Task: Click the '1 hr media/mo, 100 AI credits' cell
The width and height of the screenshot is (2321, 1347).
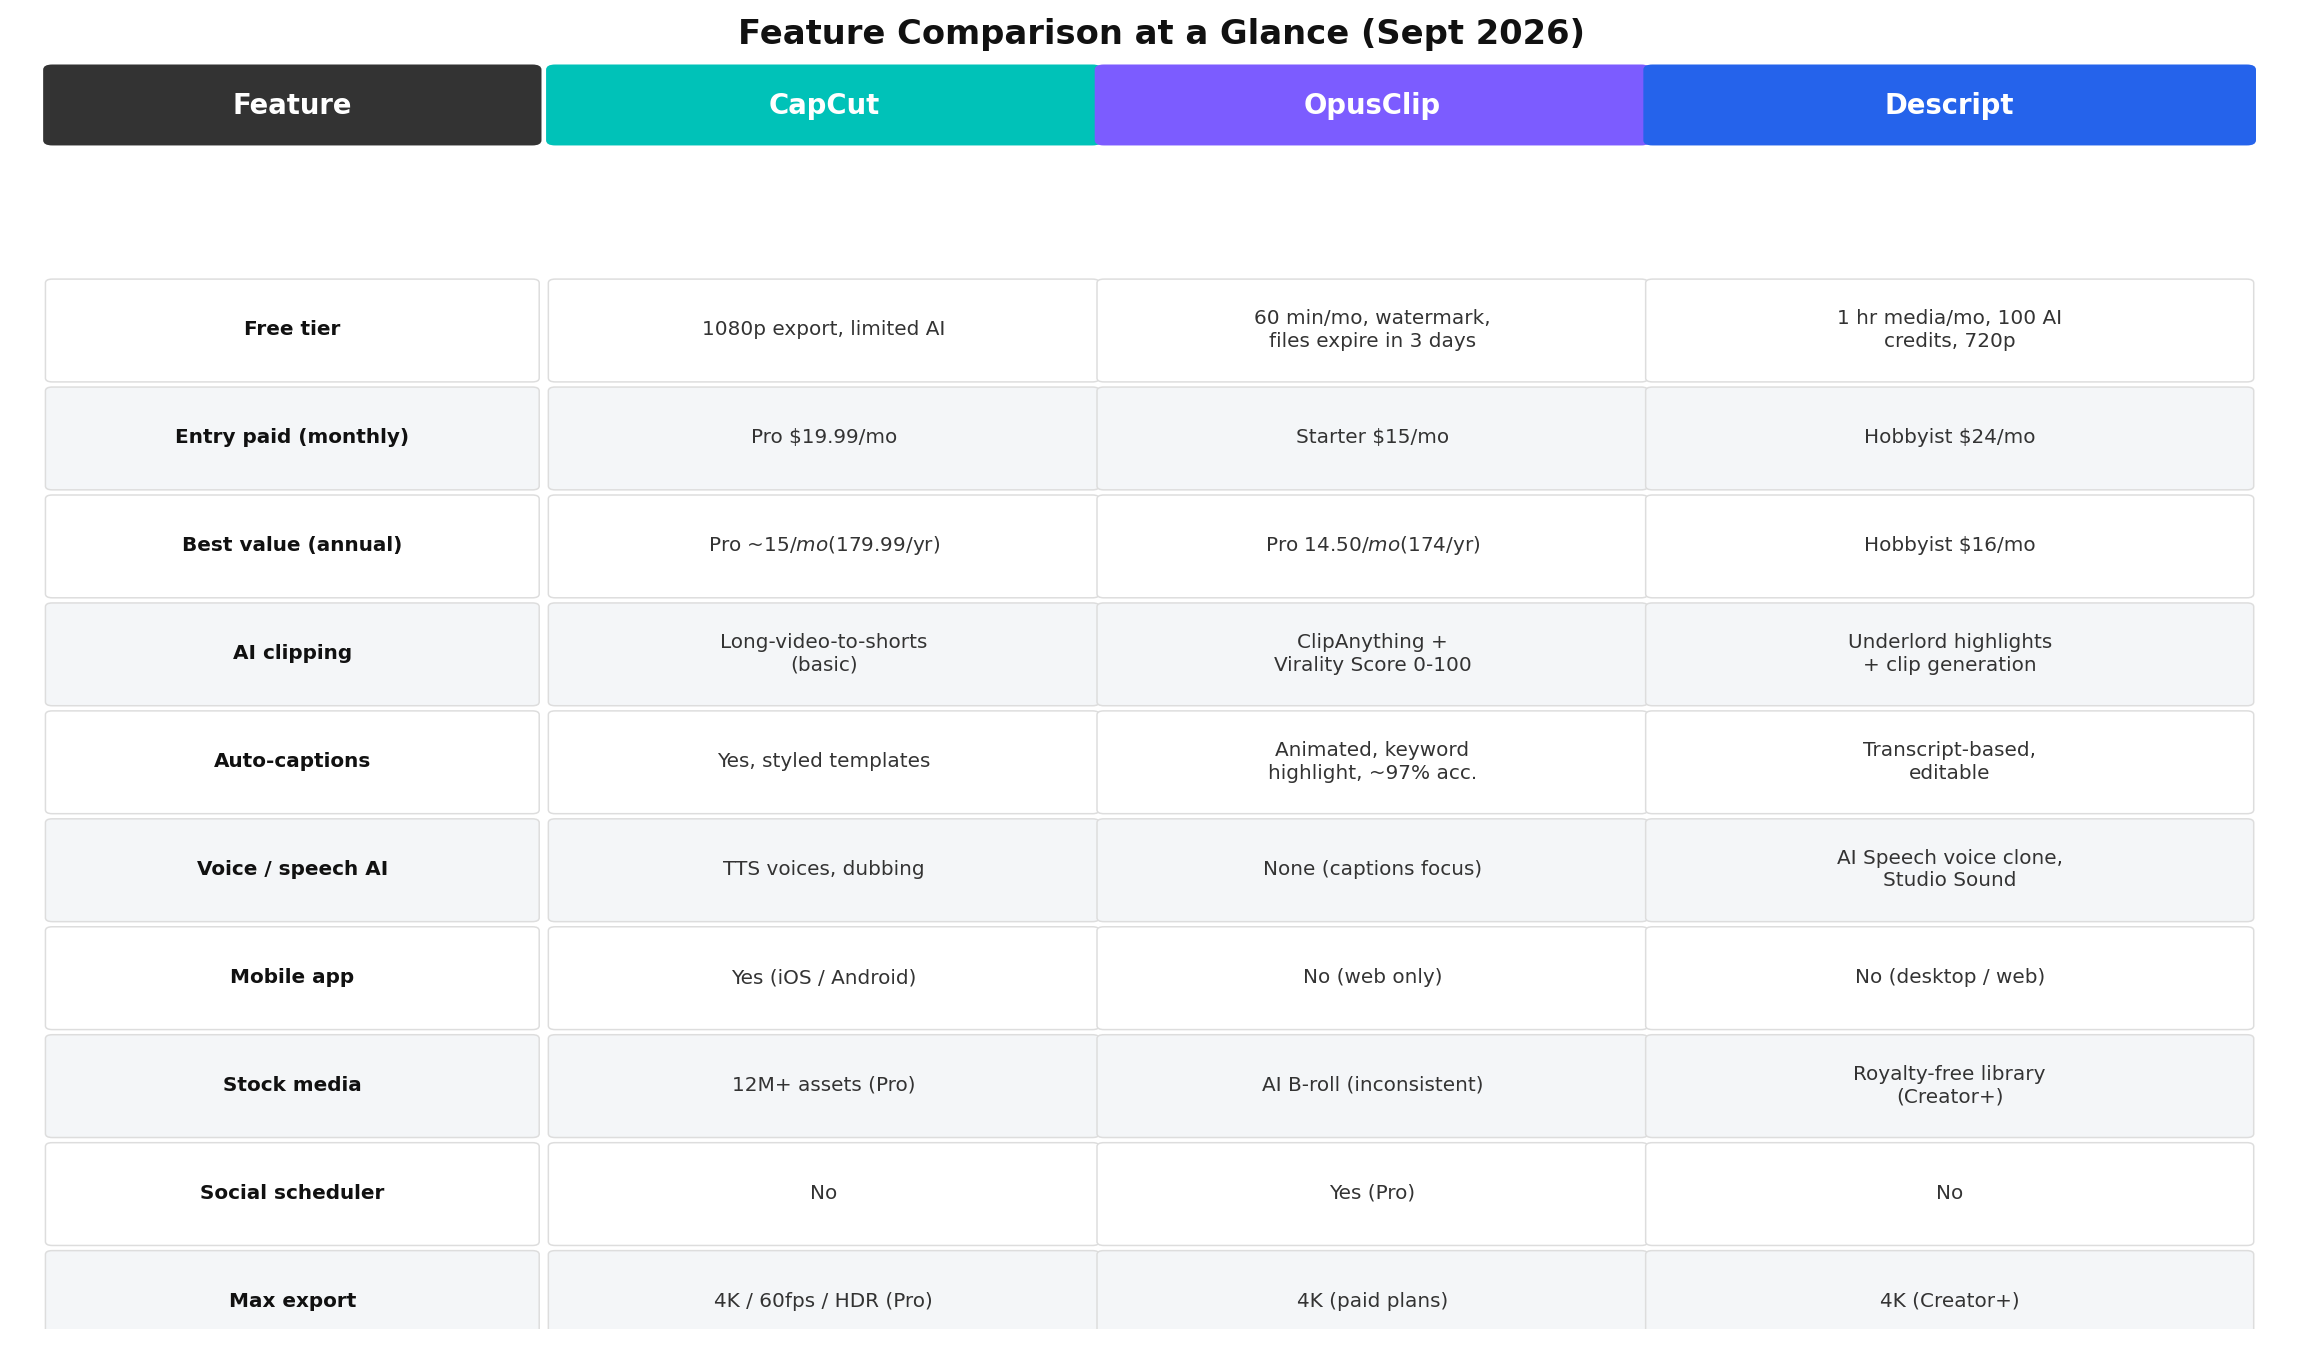Action: [x=1949, y=330]
